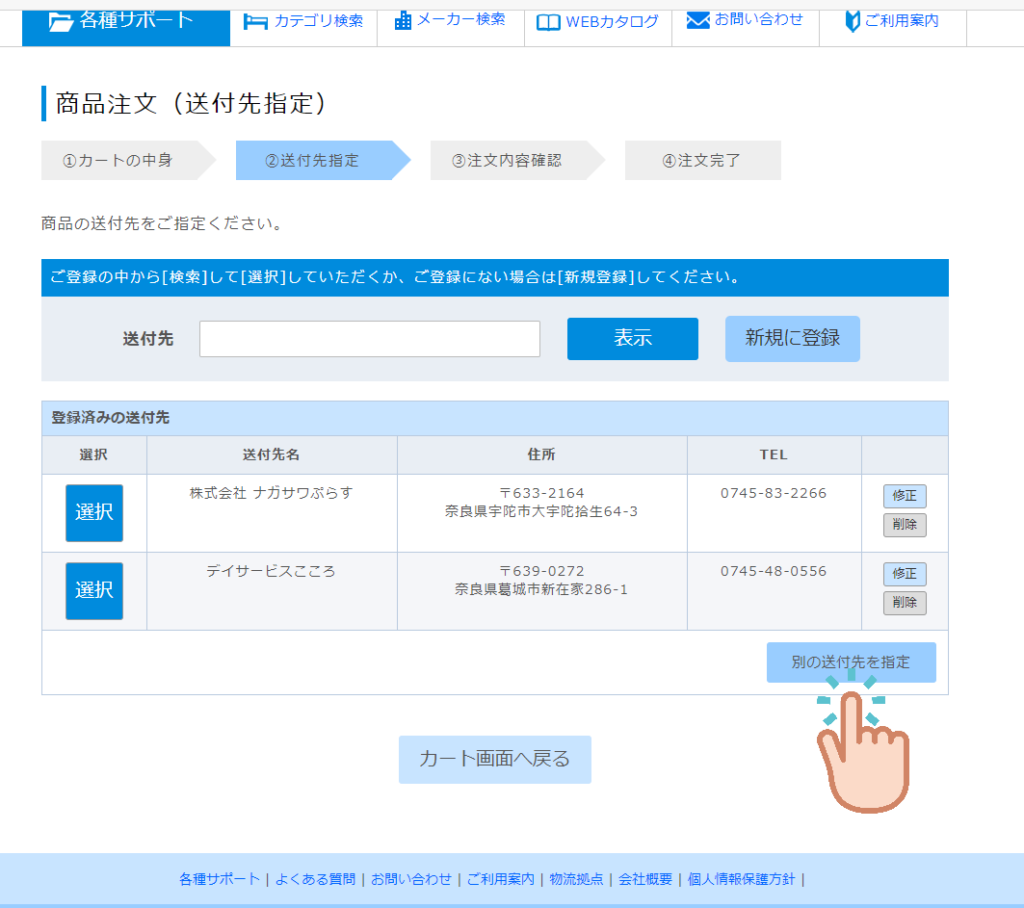
Task: Click the building icon for メーカー検索
Action: [403, 21]
